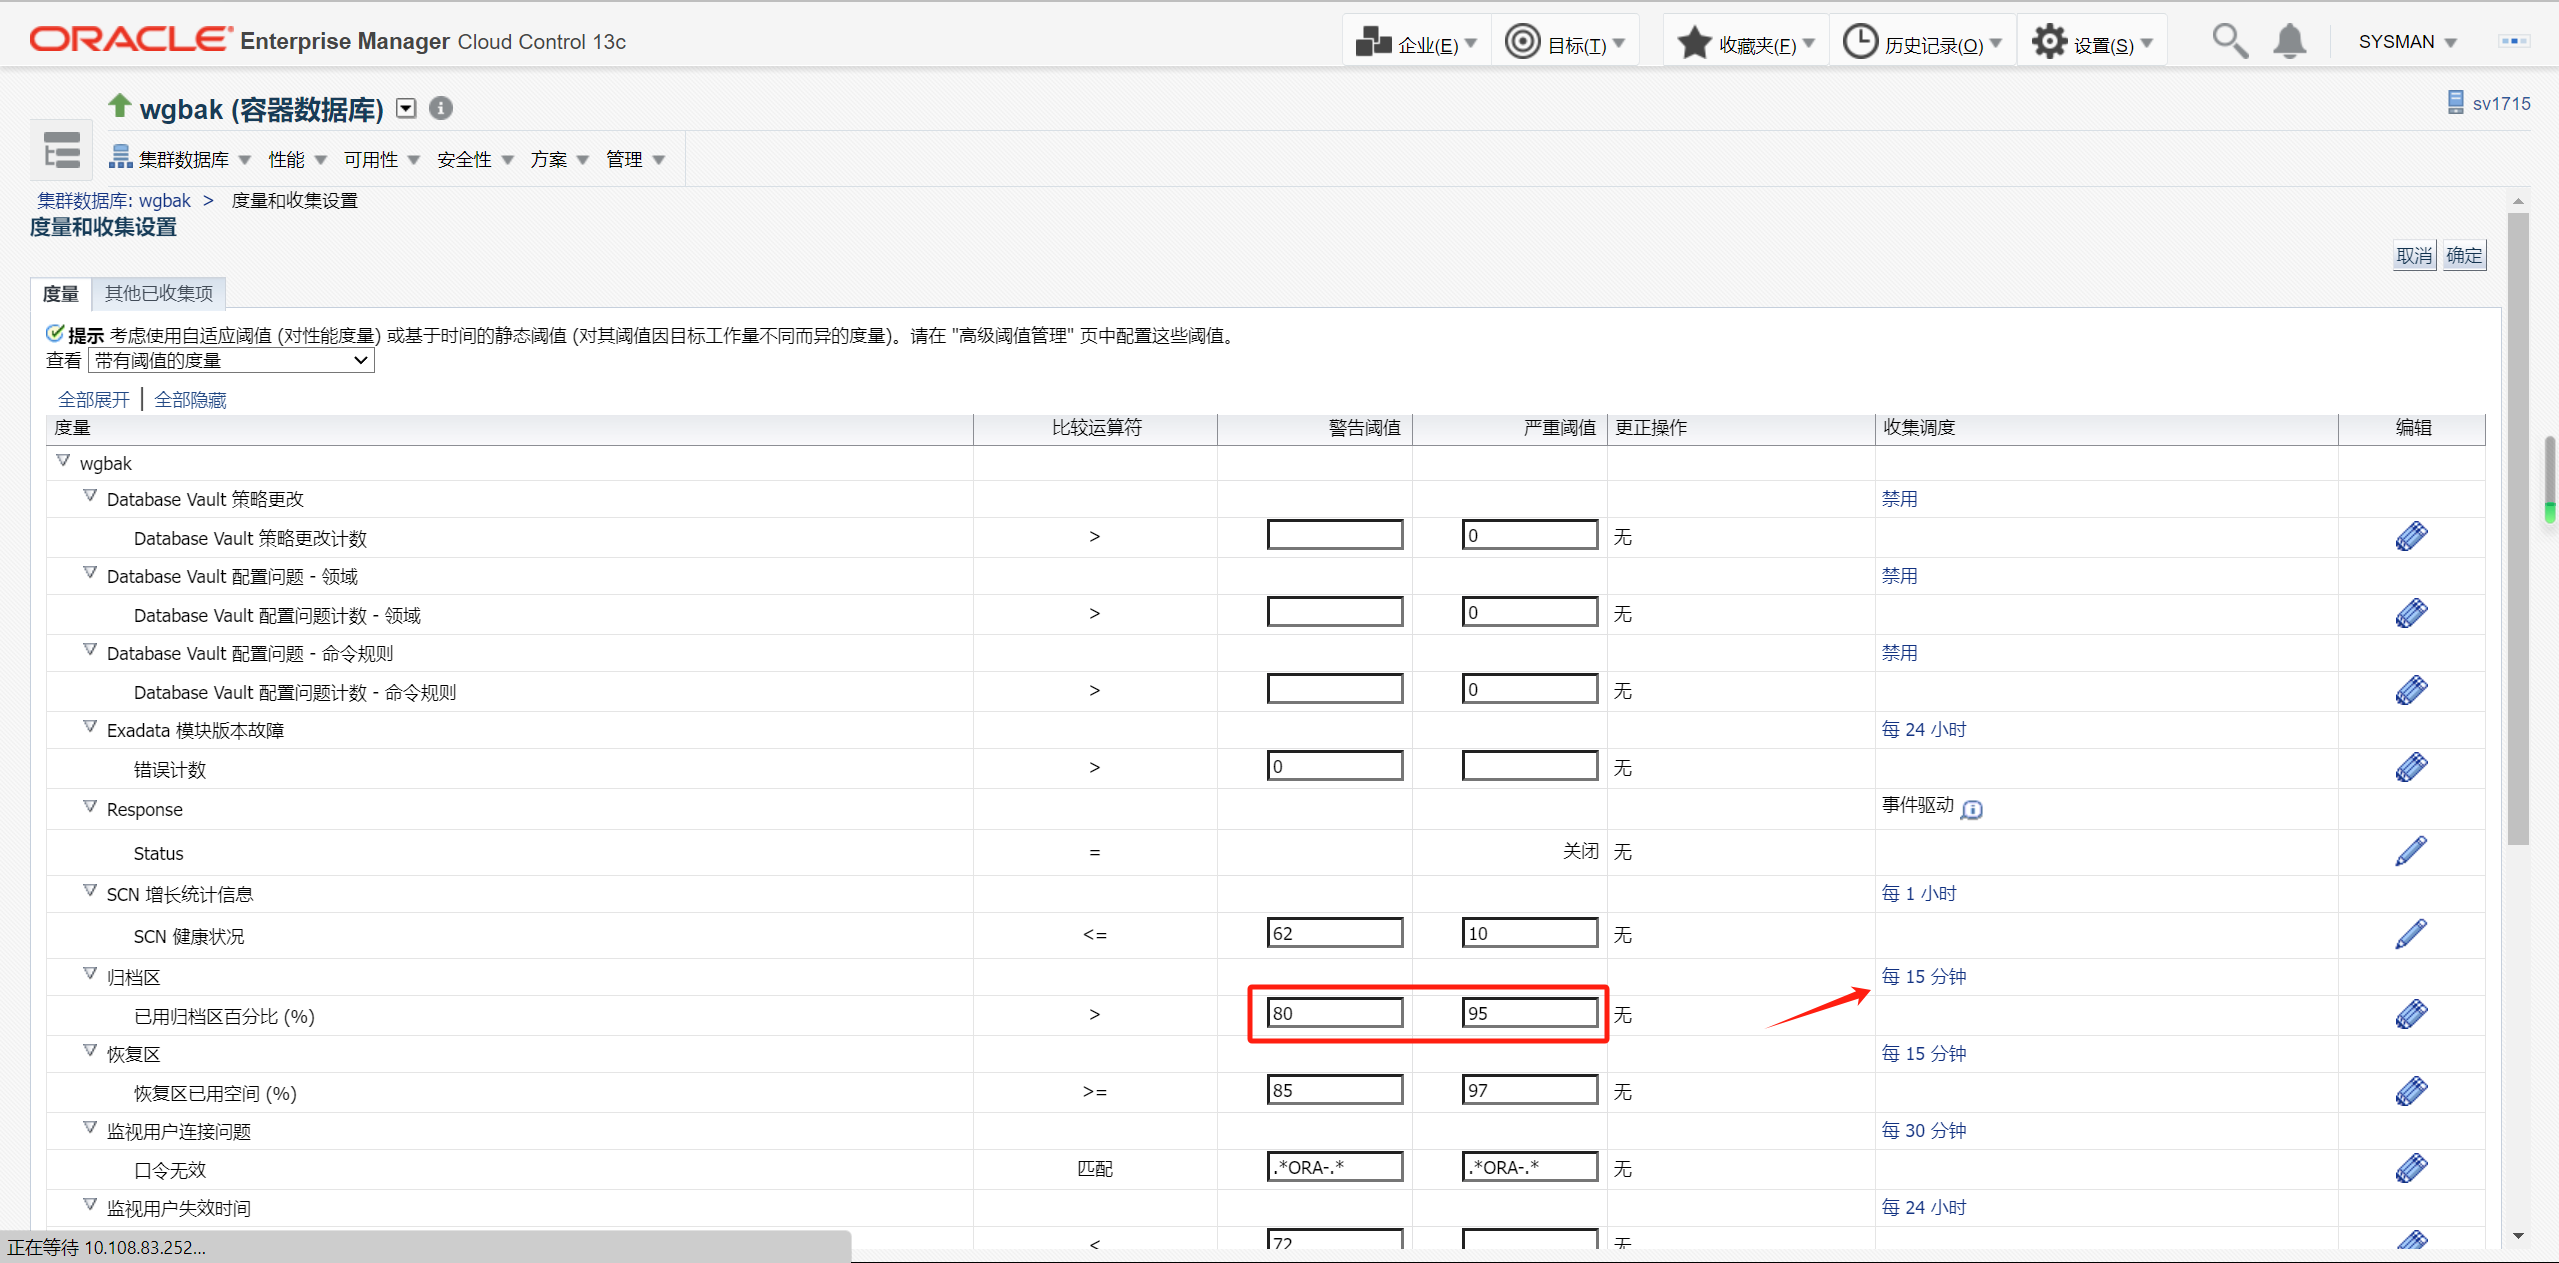Click the 事件驱动 information icon
Screen dimensions: 2559x1263
pos(1971,809)
